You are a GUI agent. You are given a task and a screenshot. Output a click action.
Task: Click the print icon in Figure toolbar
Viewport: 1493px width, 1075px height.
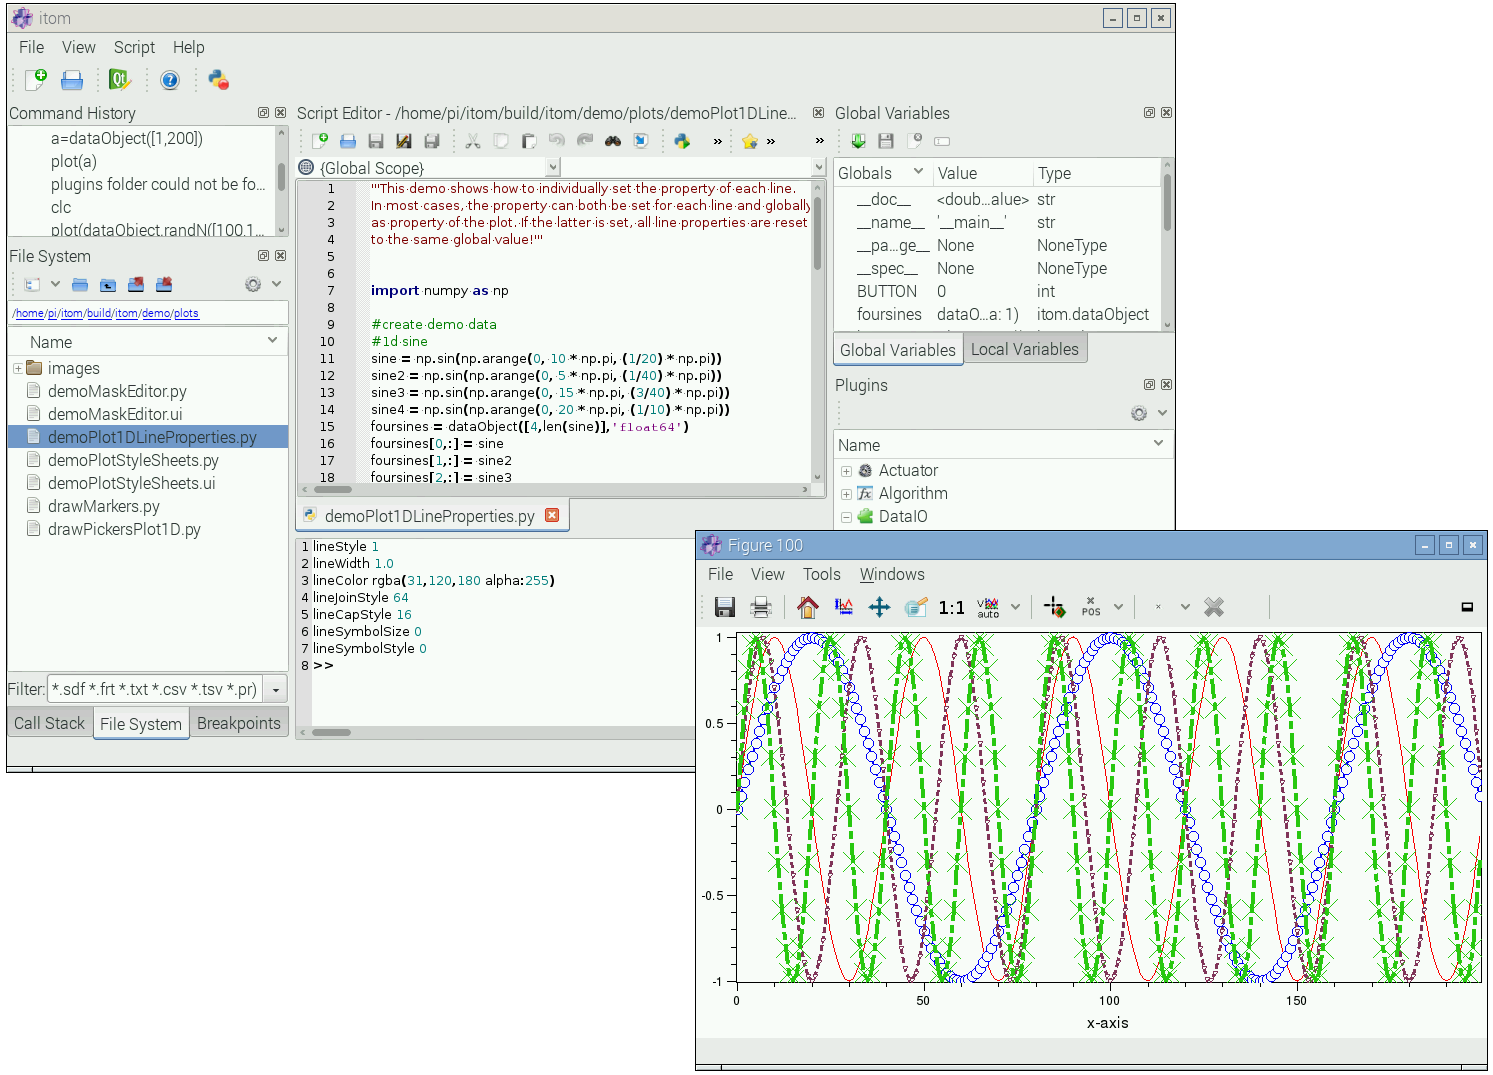pos(761,607)
